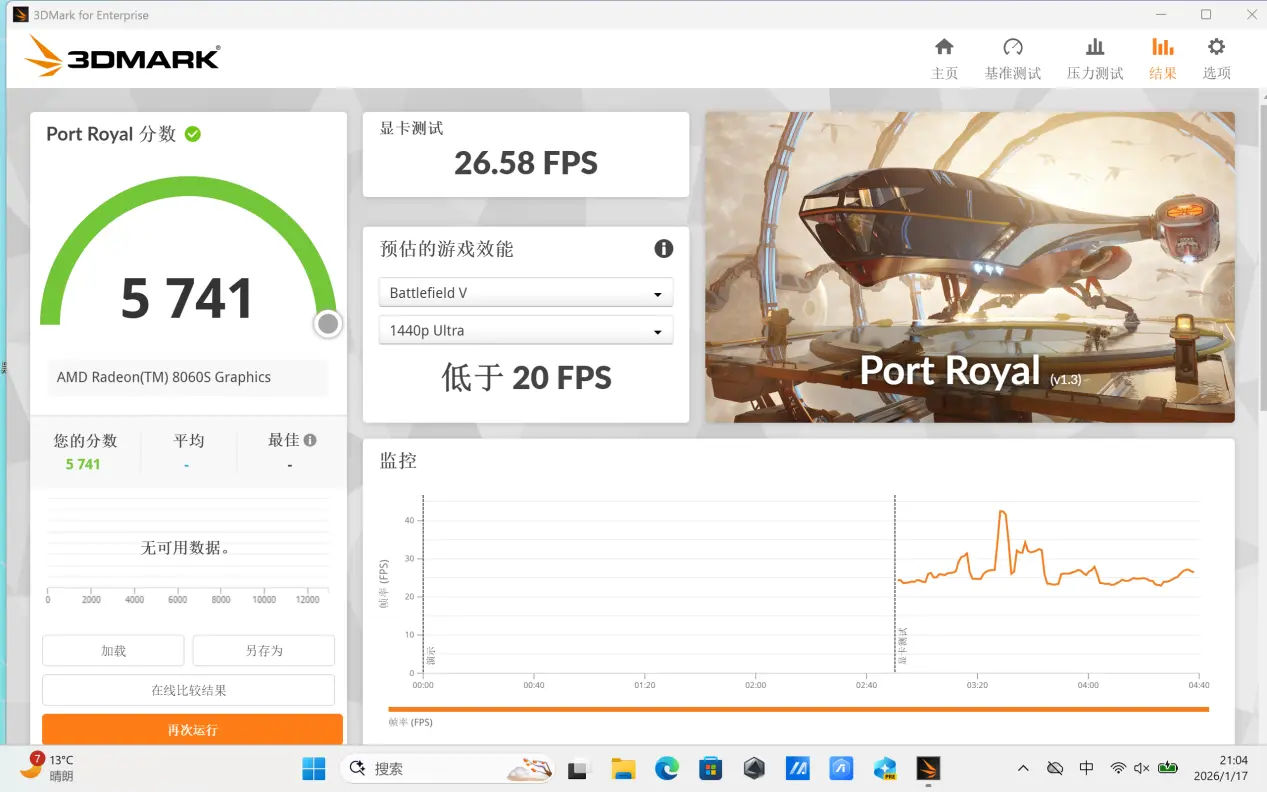Click the muted volume tray icon
The width and height of the screenshot is (1267, 792).
(x=1142, y=768)
